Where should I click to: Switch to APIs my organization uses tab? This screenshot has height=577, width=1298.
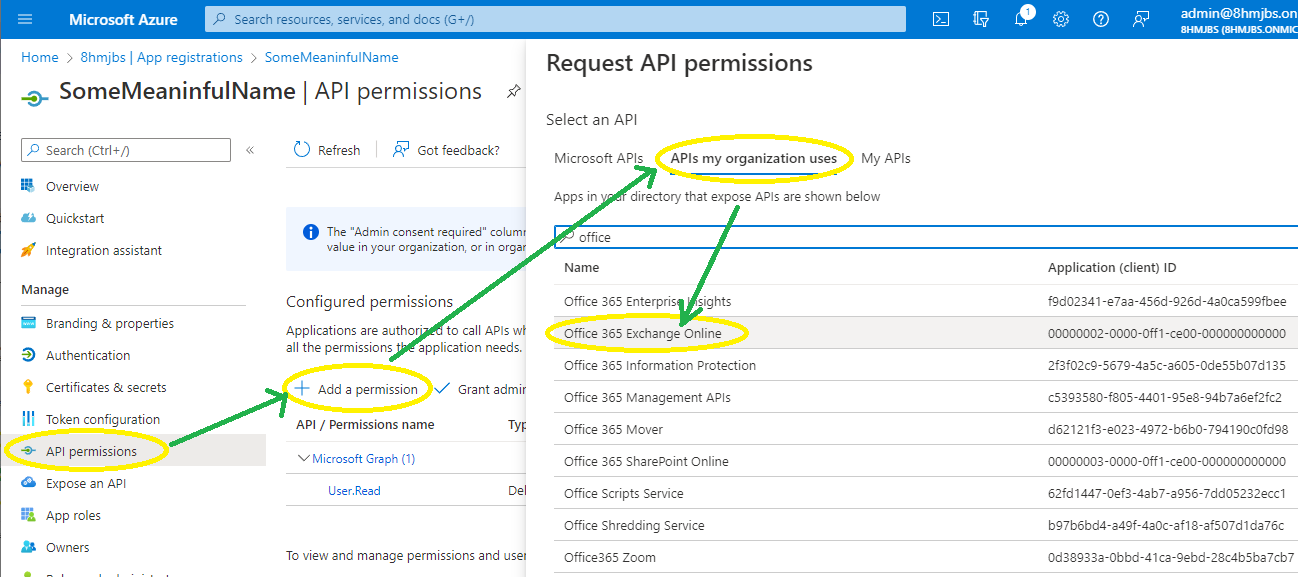[x=754, y=158]
